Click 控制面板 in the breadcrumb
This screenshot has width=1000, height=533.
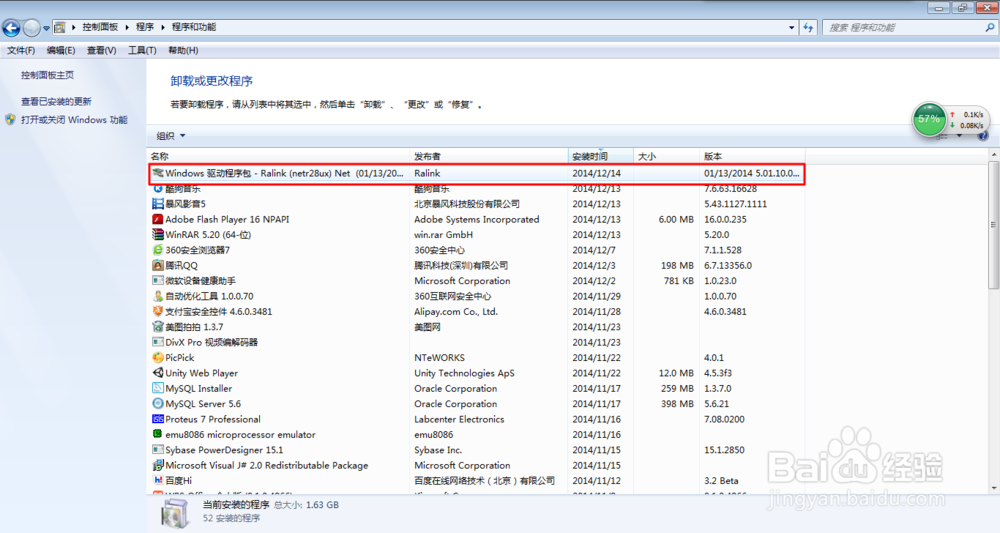(x=100, y=27)
